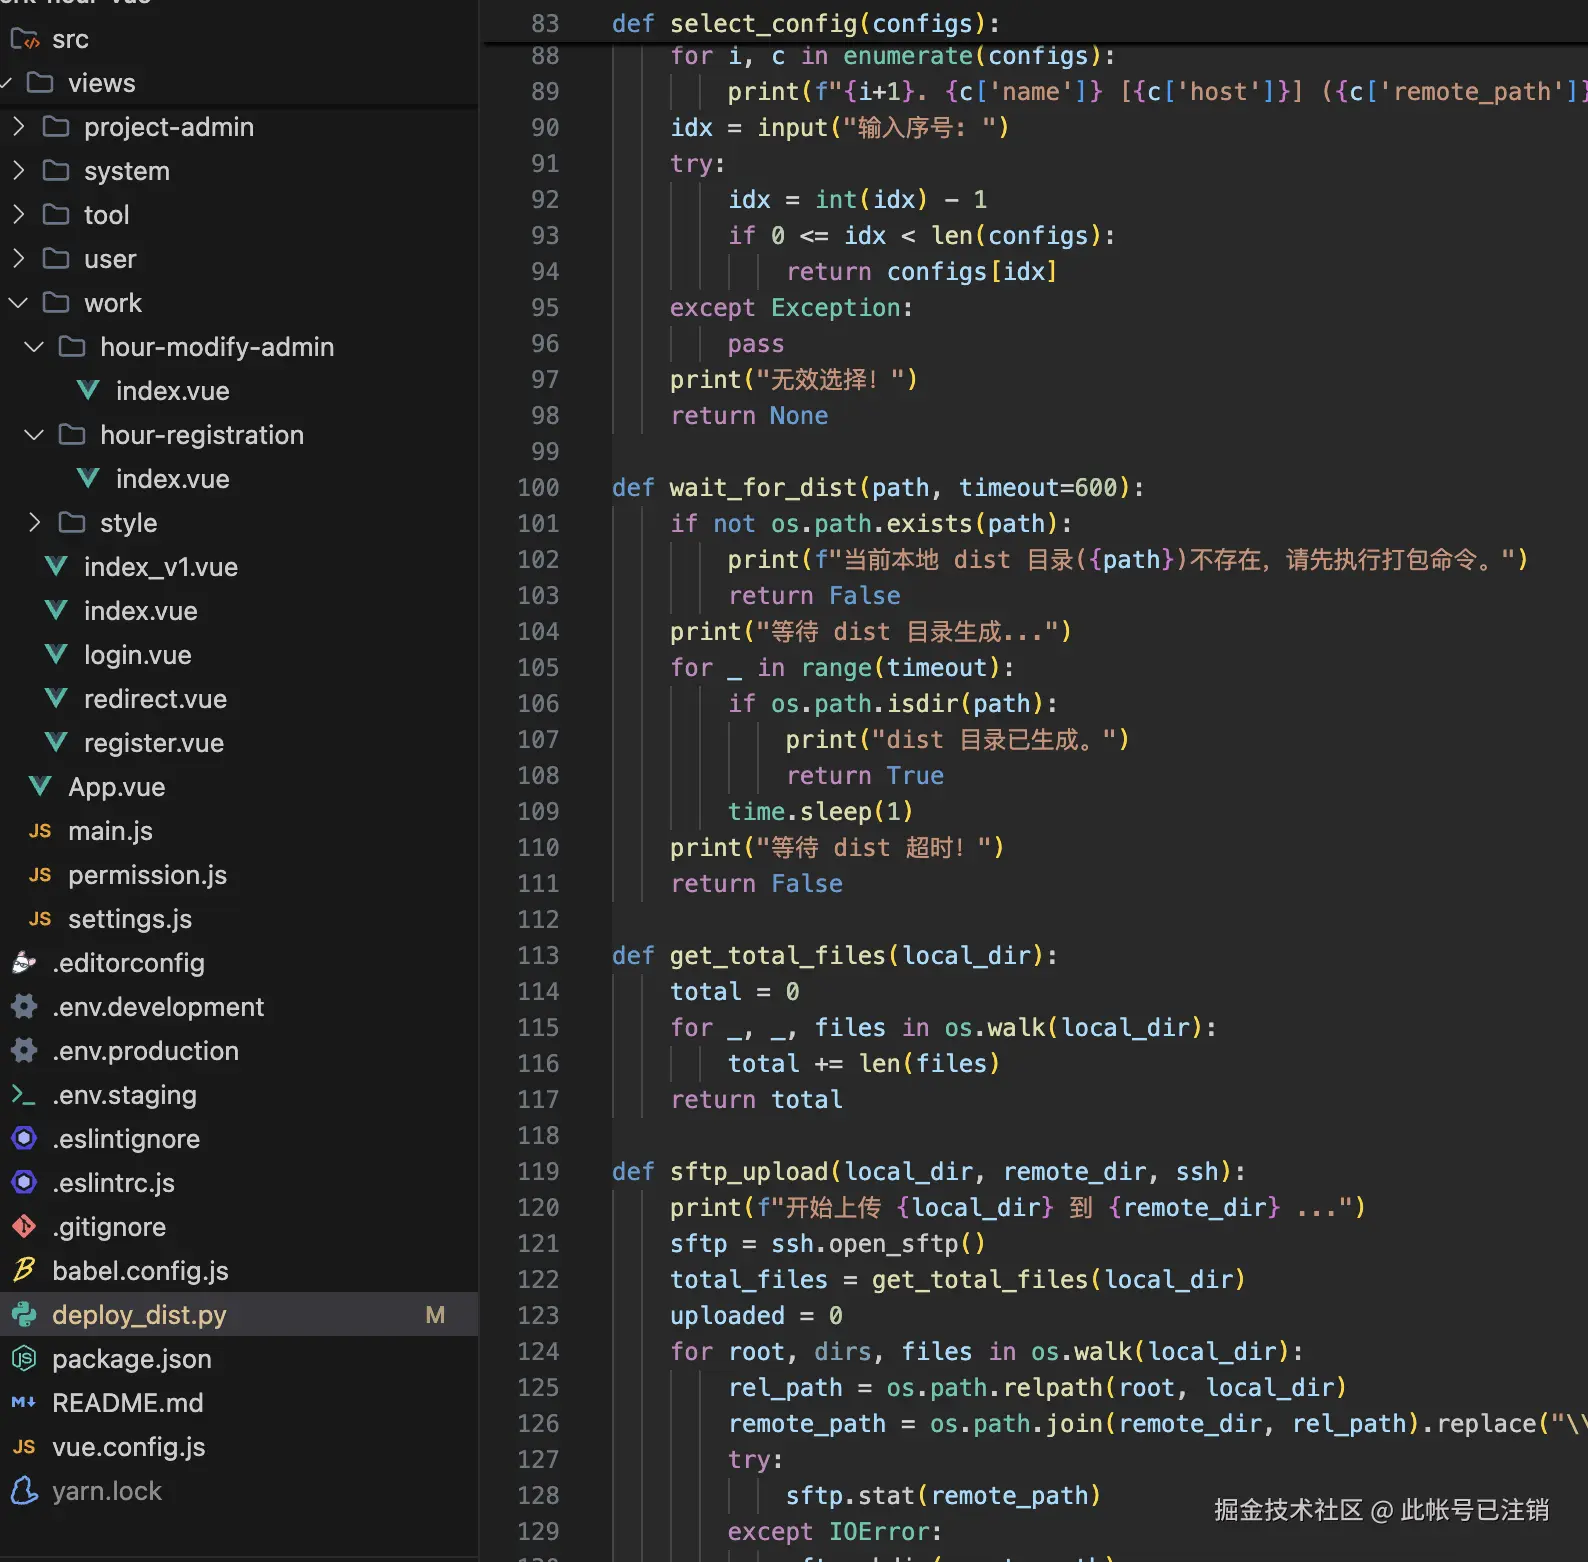Select vue.config.js in the explorer
The image size is (1588, 1562).
[x=128, y=1447]
